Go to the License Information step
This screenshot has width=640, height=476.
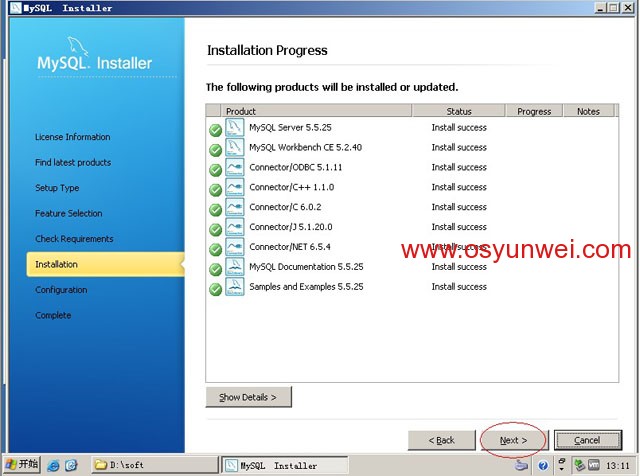point(73,137)
